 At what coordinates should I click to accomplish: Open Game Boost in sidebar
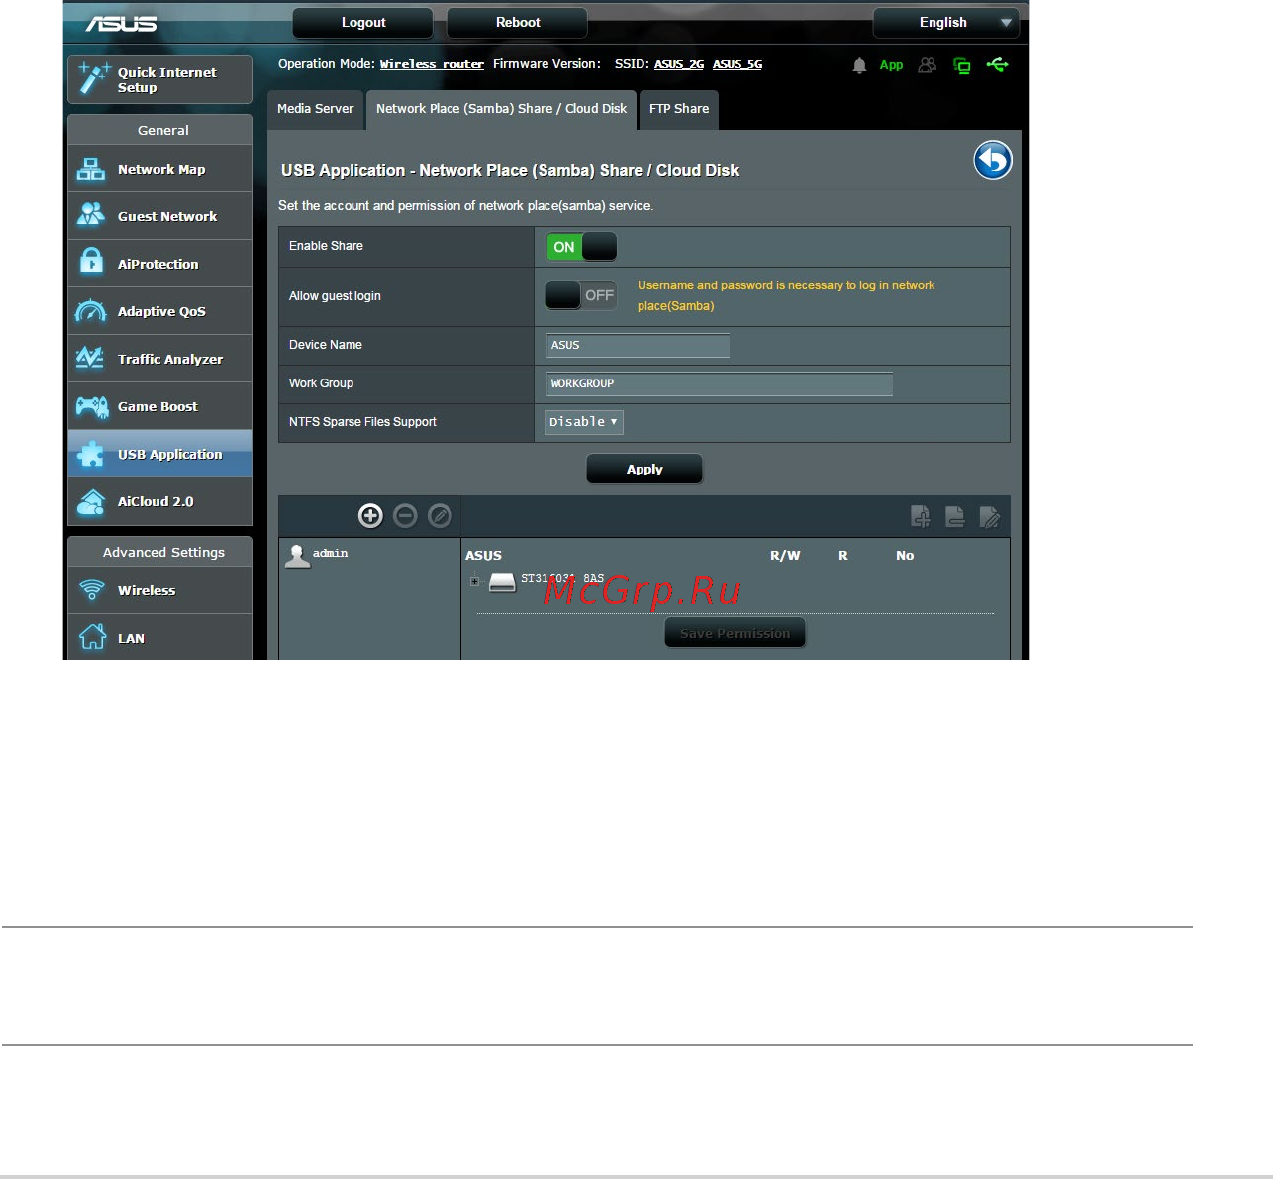click(160, 406)
